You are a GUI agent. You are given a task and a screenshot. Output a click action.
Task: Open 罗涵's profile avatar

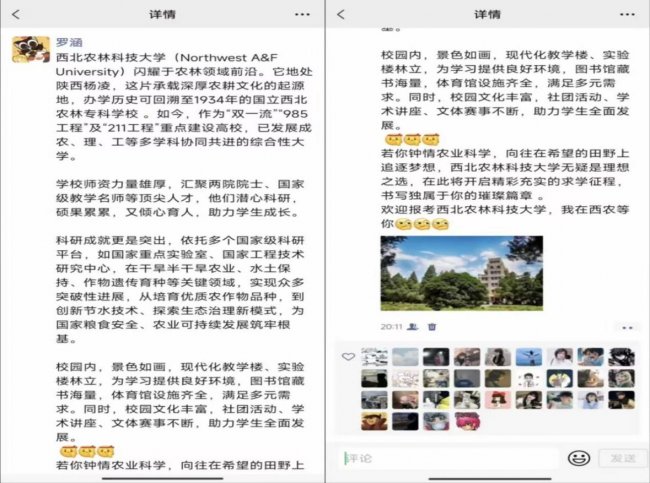click(31, 50)
